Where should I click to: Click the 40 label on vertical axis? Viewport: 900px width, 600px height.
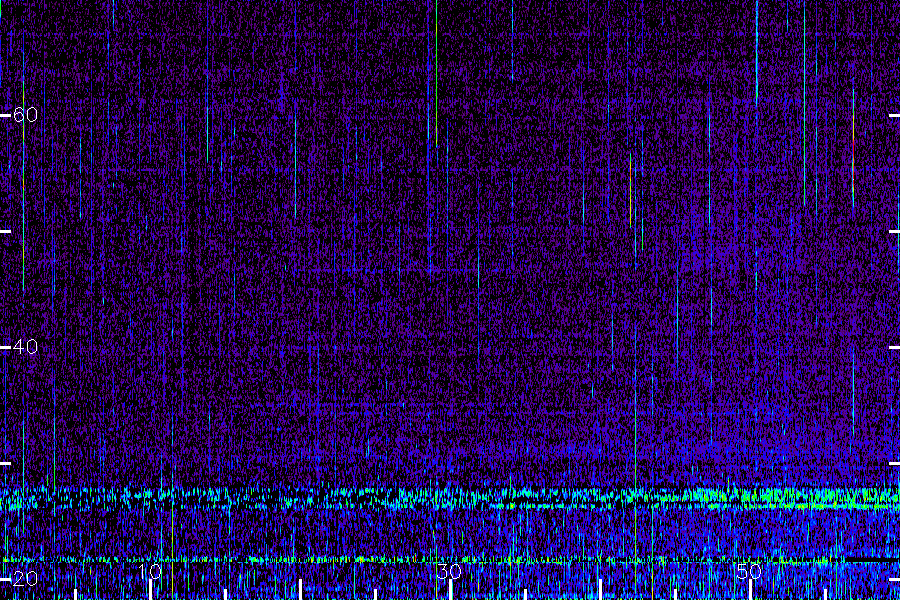pos(25,347)
